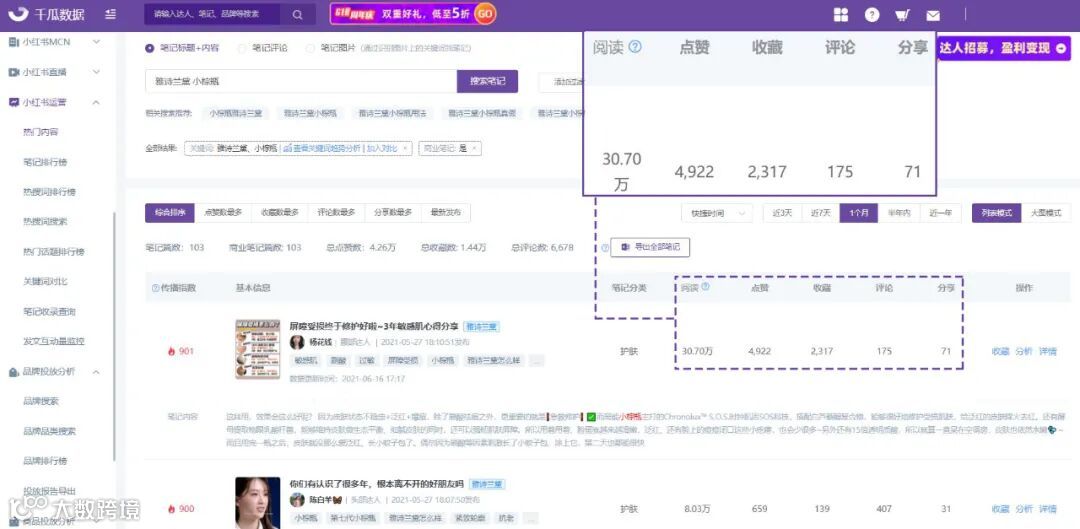Click the 搜索笔记 button
The width and height of the screenshot is (1080, 529).
point(488,81)
